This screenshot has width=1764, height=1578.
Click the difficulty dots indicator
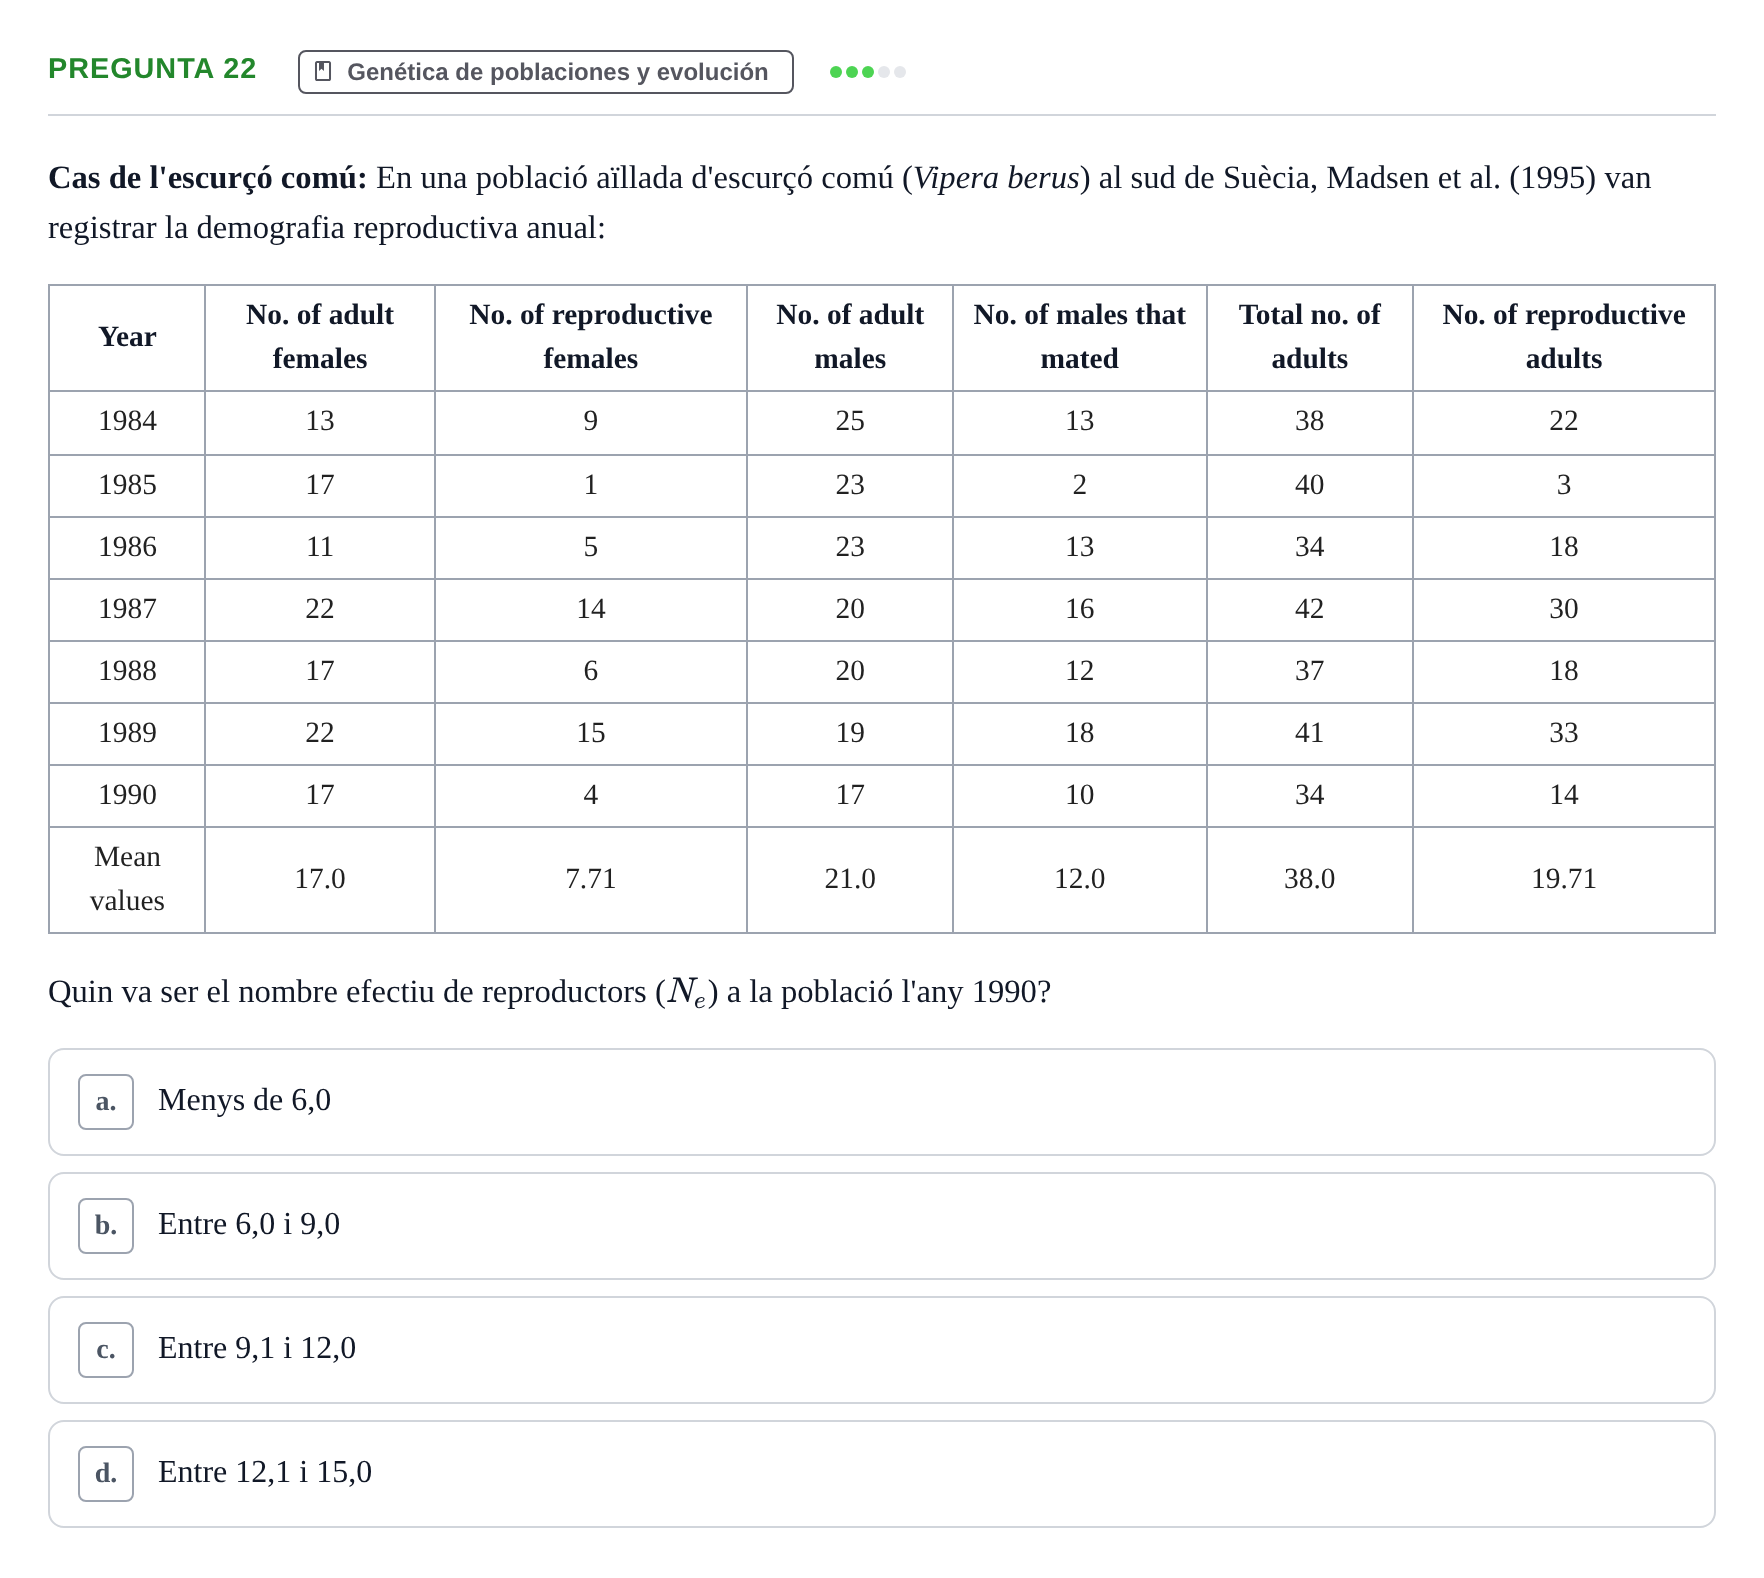868,72
